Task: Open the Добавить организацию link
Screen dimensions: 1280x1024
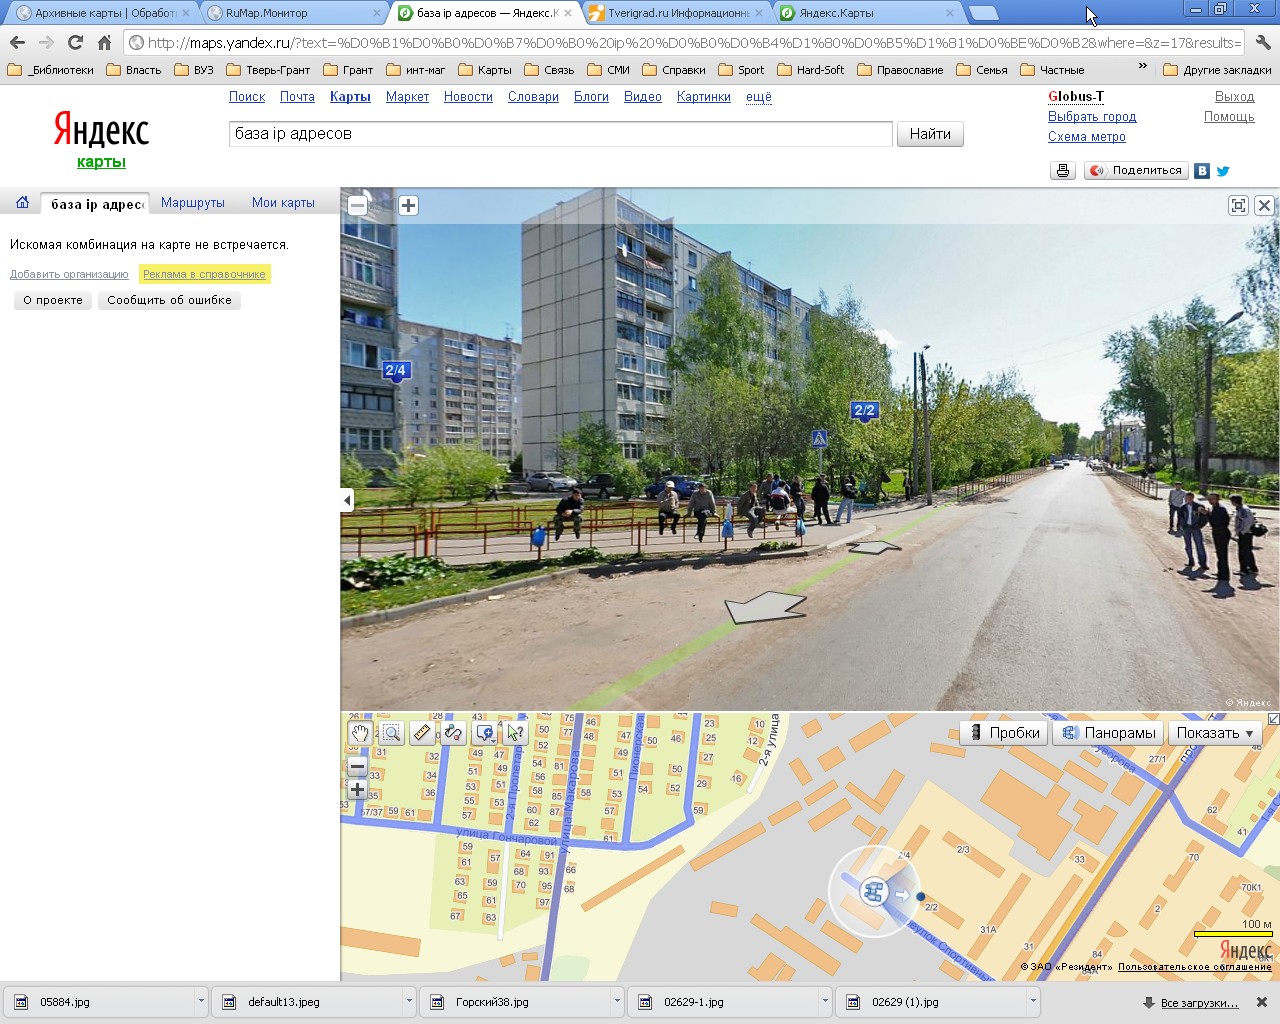Action: [x=69, y=274]
